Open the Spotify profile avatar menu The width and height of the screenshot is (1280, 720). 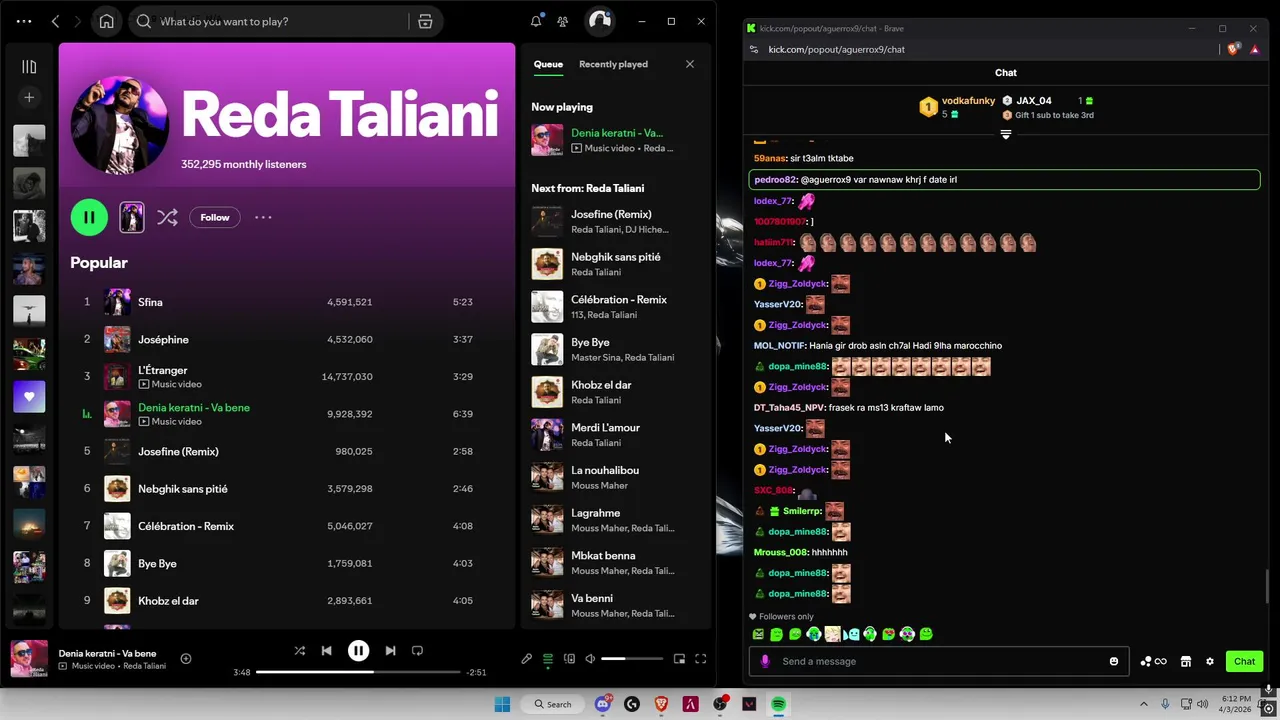click(x=599, y=21)
